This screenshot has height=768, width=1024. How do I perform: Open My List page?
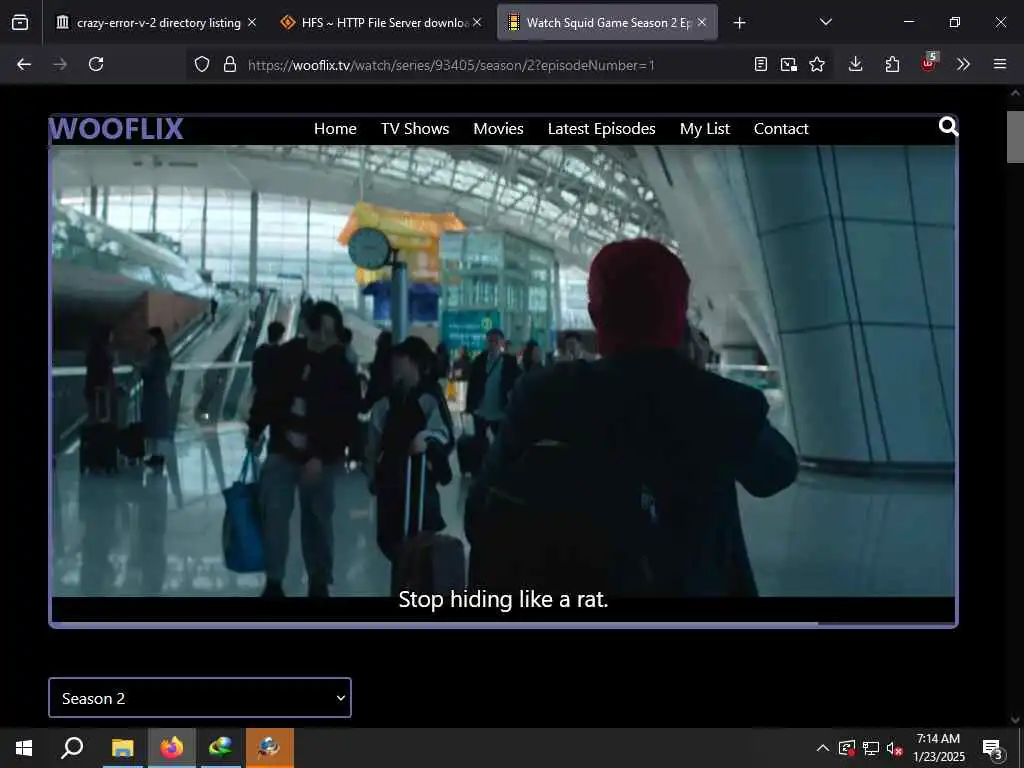pyautogui.click(x=705, y=129)
